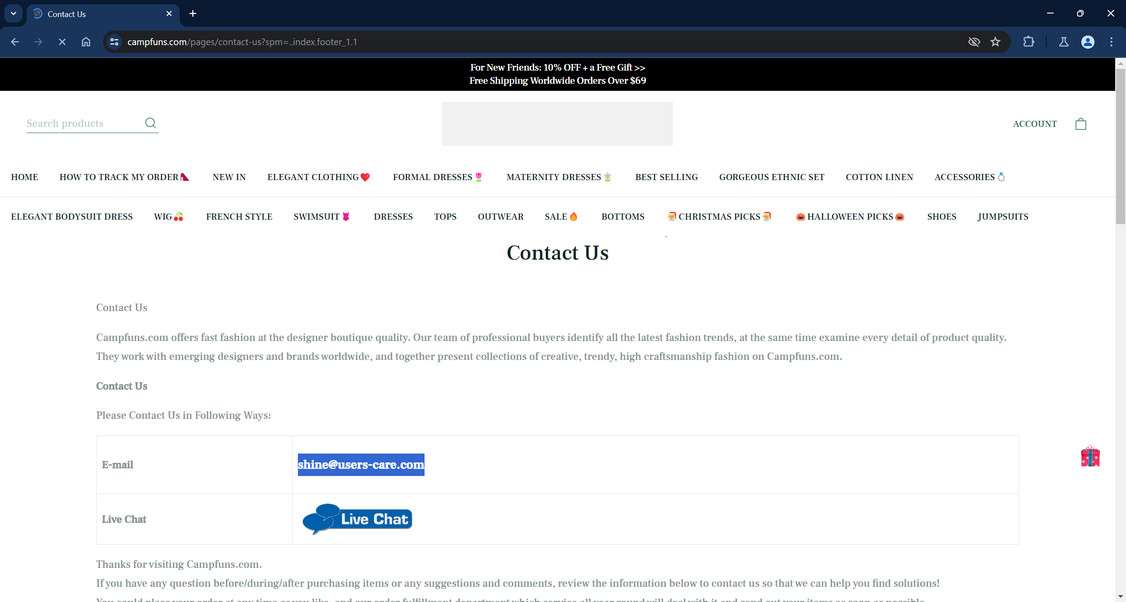Open TOPS menu item

point(445,216)
